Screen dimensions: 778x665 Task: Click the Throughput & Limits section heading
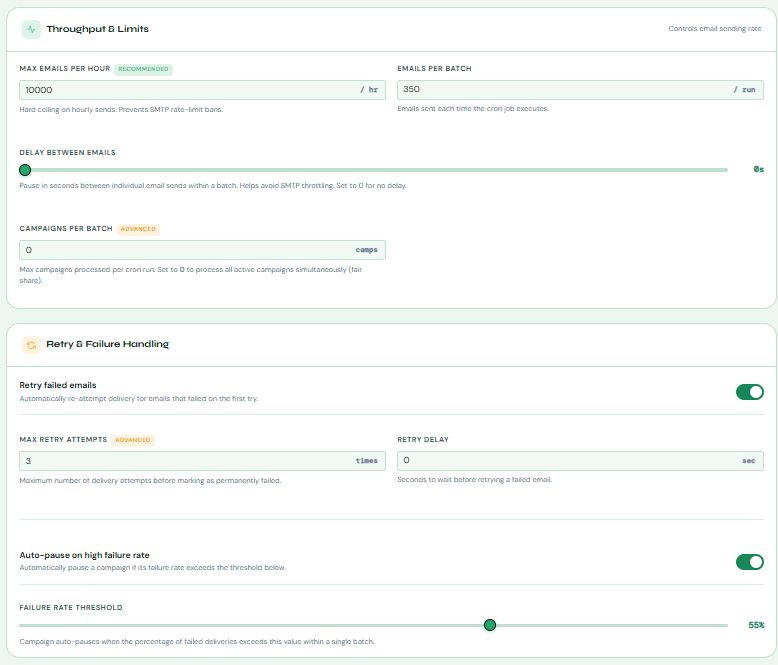[x=98, y=29]
